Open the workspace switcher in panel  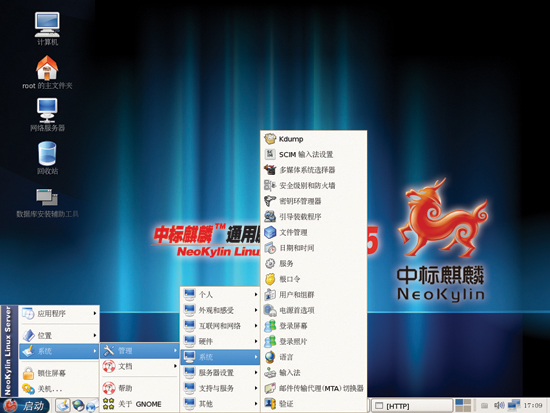click(x=463, y=406)
